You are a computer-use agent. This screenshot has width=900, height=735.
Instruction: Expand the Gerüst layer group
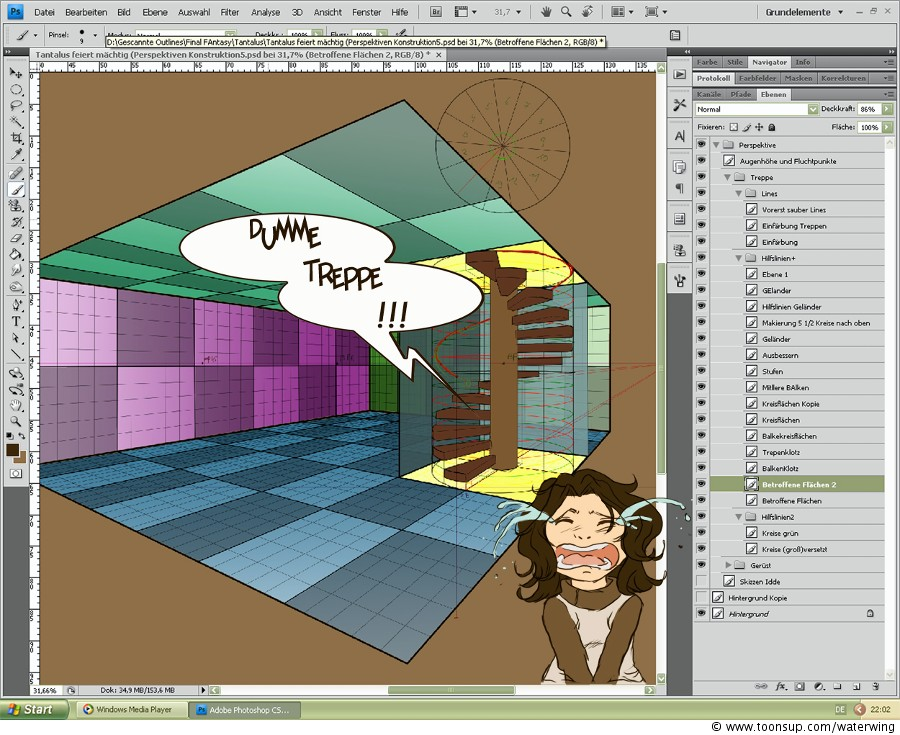pos(728,565)
